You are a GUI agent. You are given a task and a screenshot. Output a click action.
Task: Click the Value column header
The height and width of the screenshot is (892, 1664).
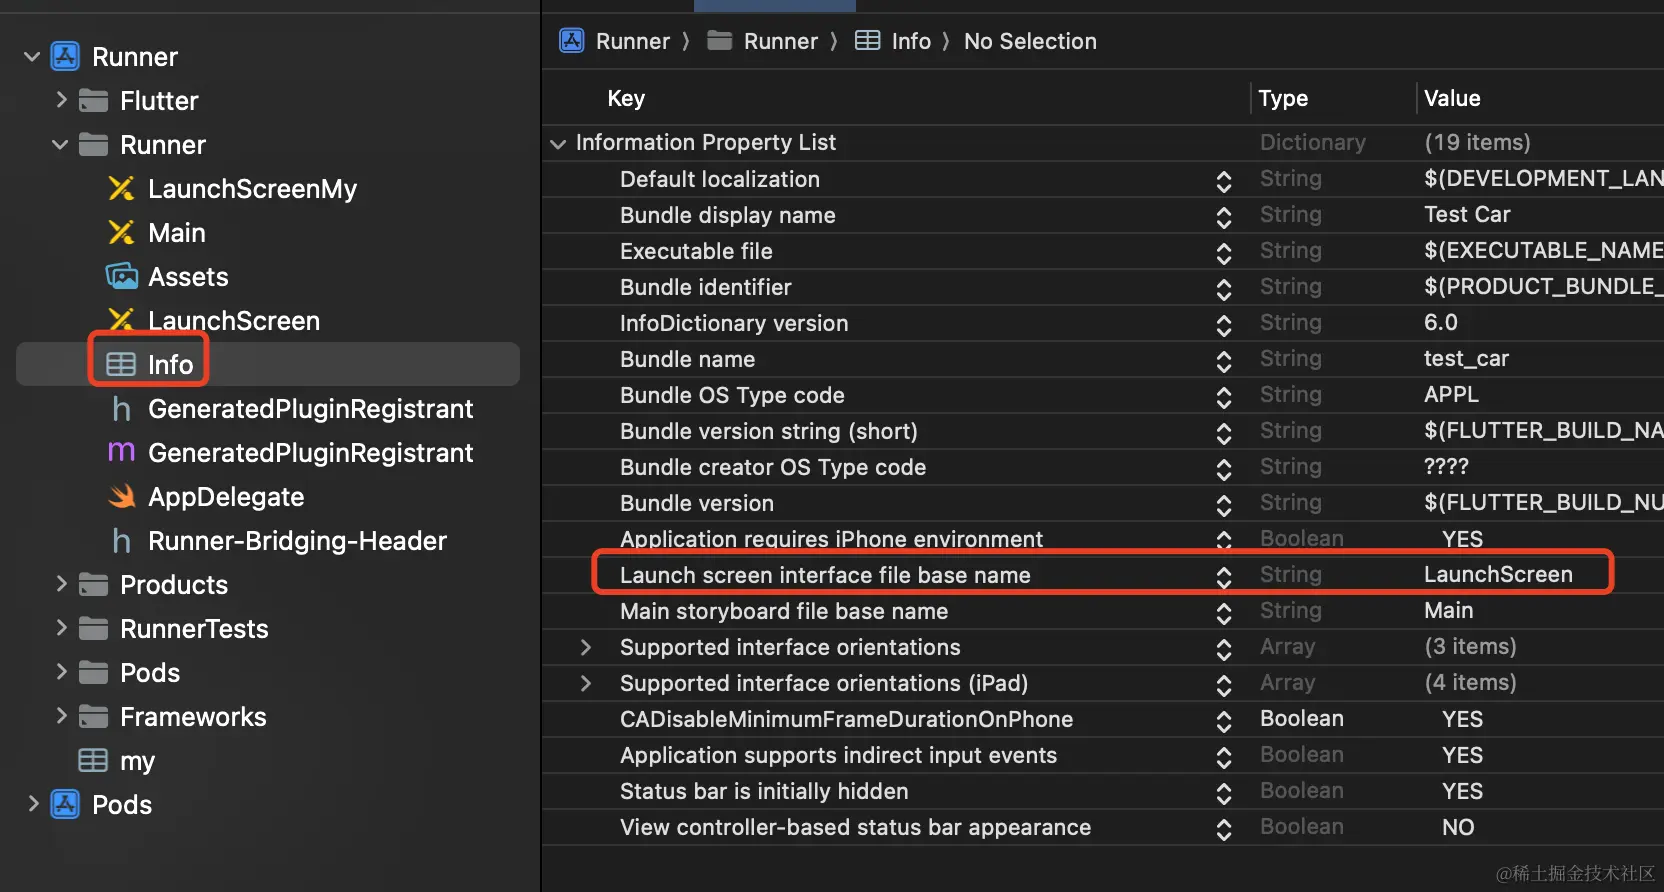tap(1452, 98)
